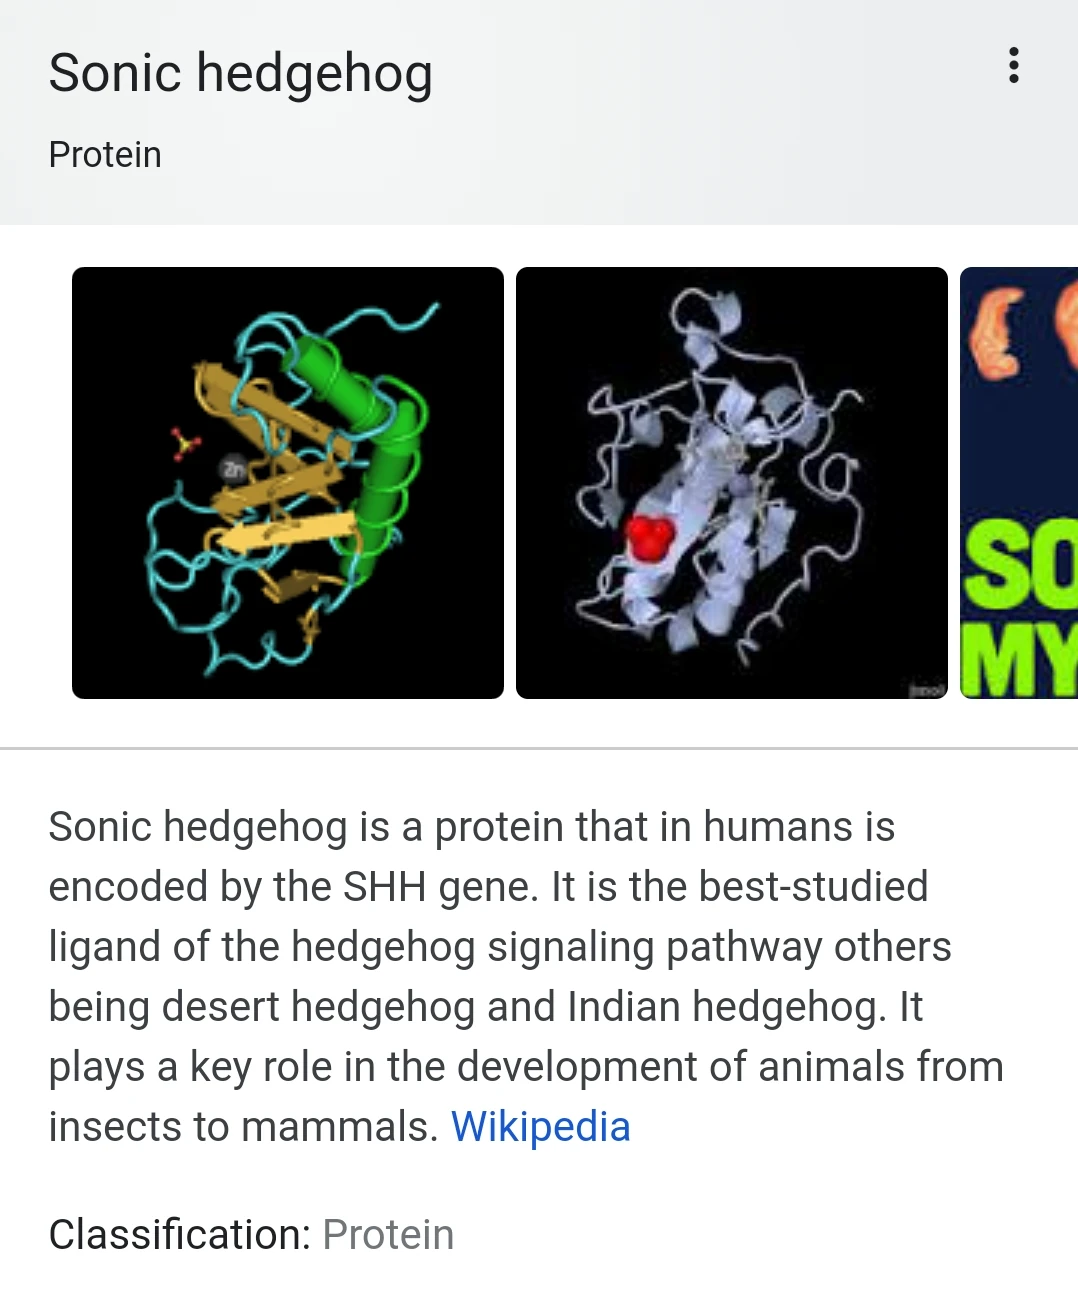Screen dimensions: 1078x1289
Task: Open the three-dot overflow menu
Action: pos(1013,68)
